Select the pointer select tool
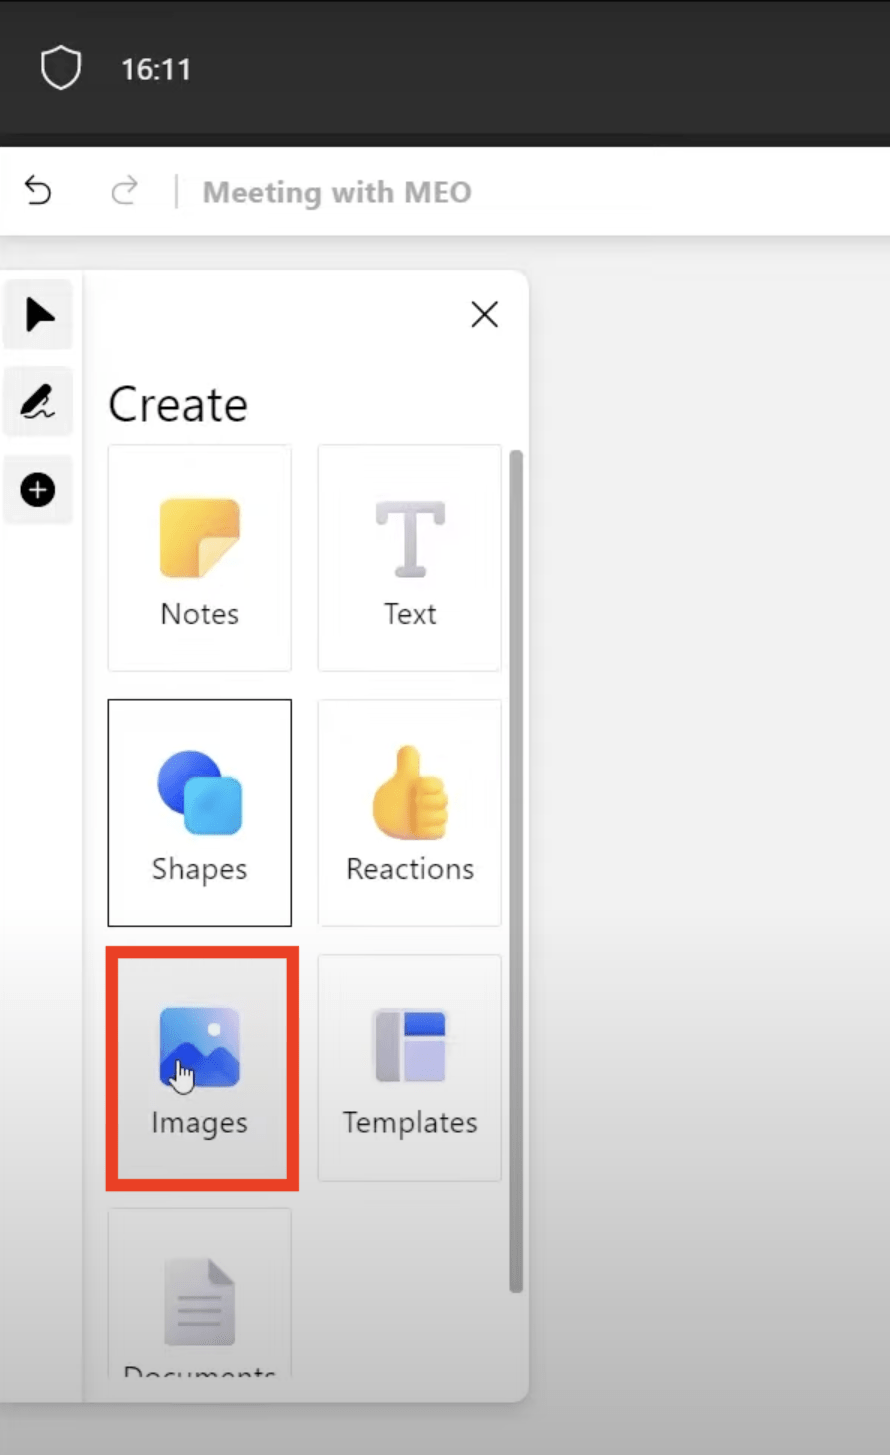890x1455 pixels. (x=38, y=314)
